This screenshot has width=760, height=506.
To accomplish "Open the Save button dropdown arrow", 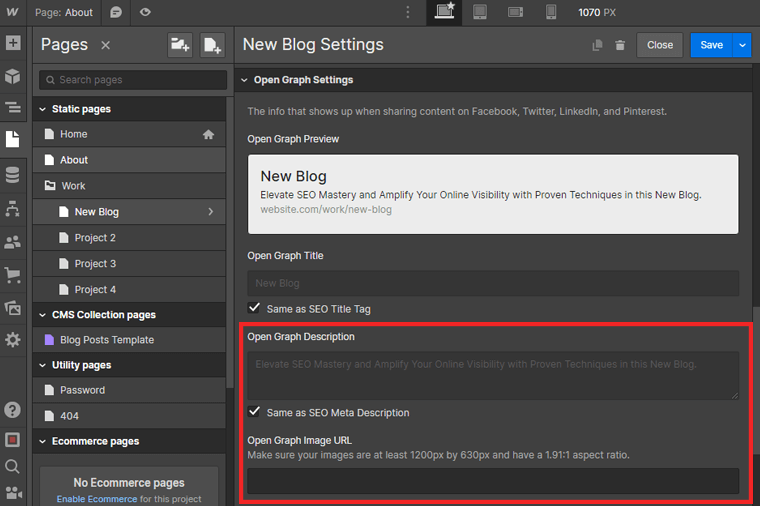I will [742, 45].
